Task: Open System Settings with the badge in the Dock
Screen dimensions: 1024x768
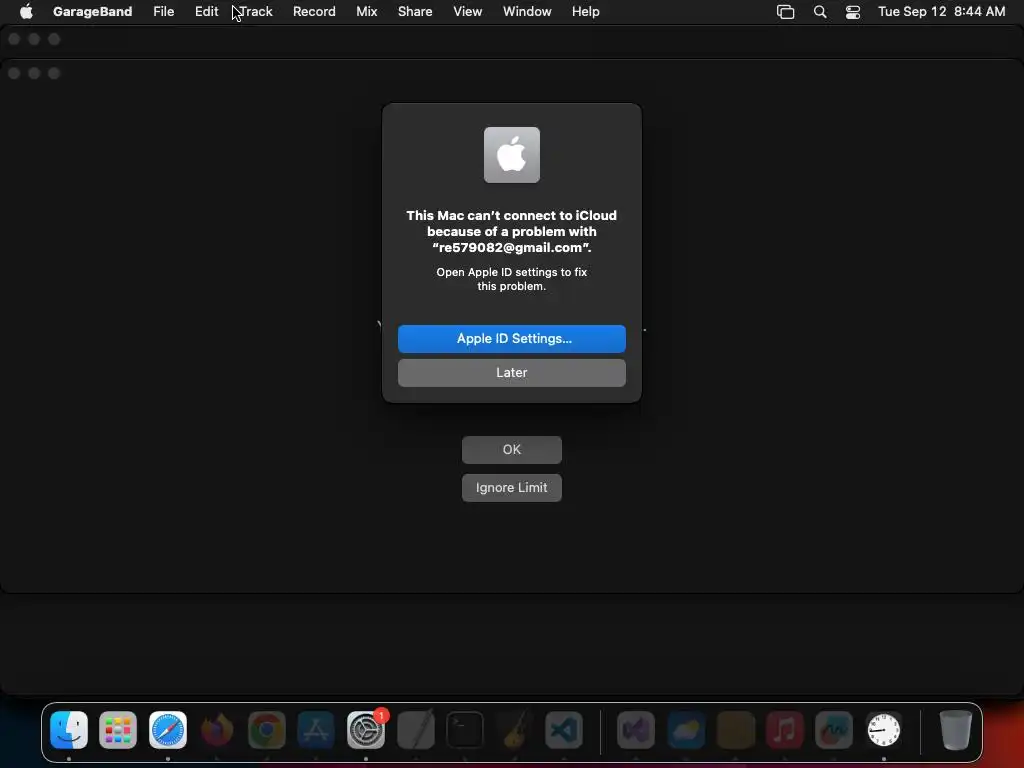Action: point(366,729)
